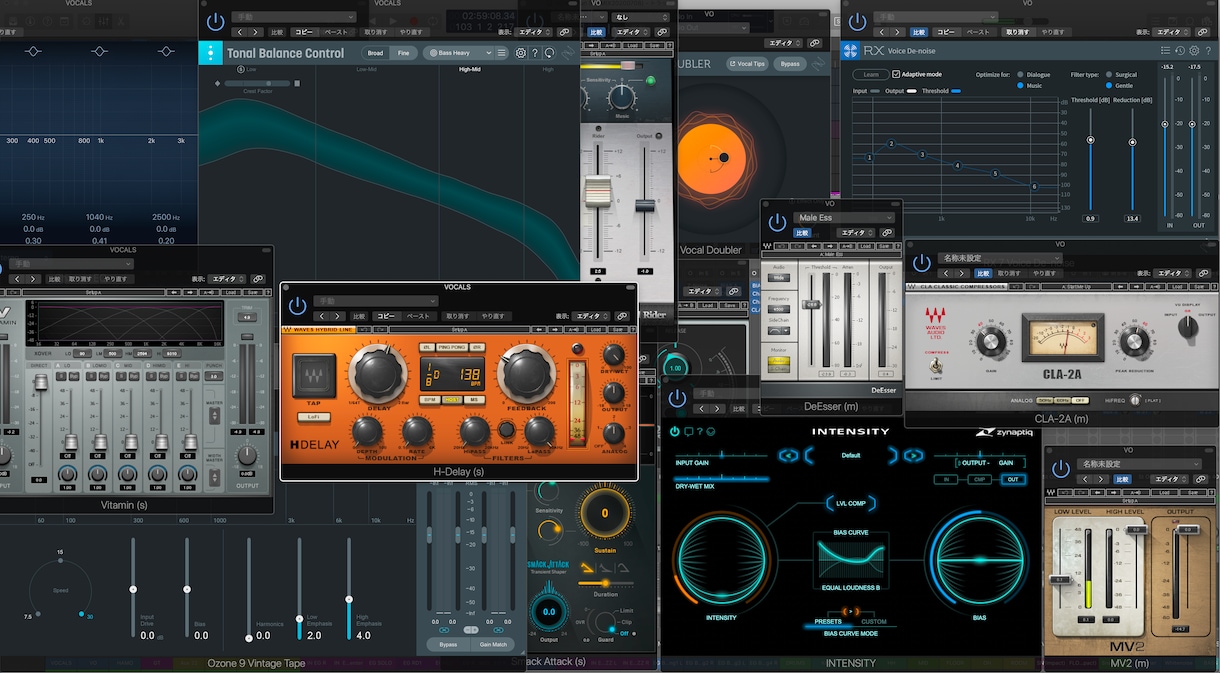Toggle MV2 plugin power icon

1062,471
